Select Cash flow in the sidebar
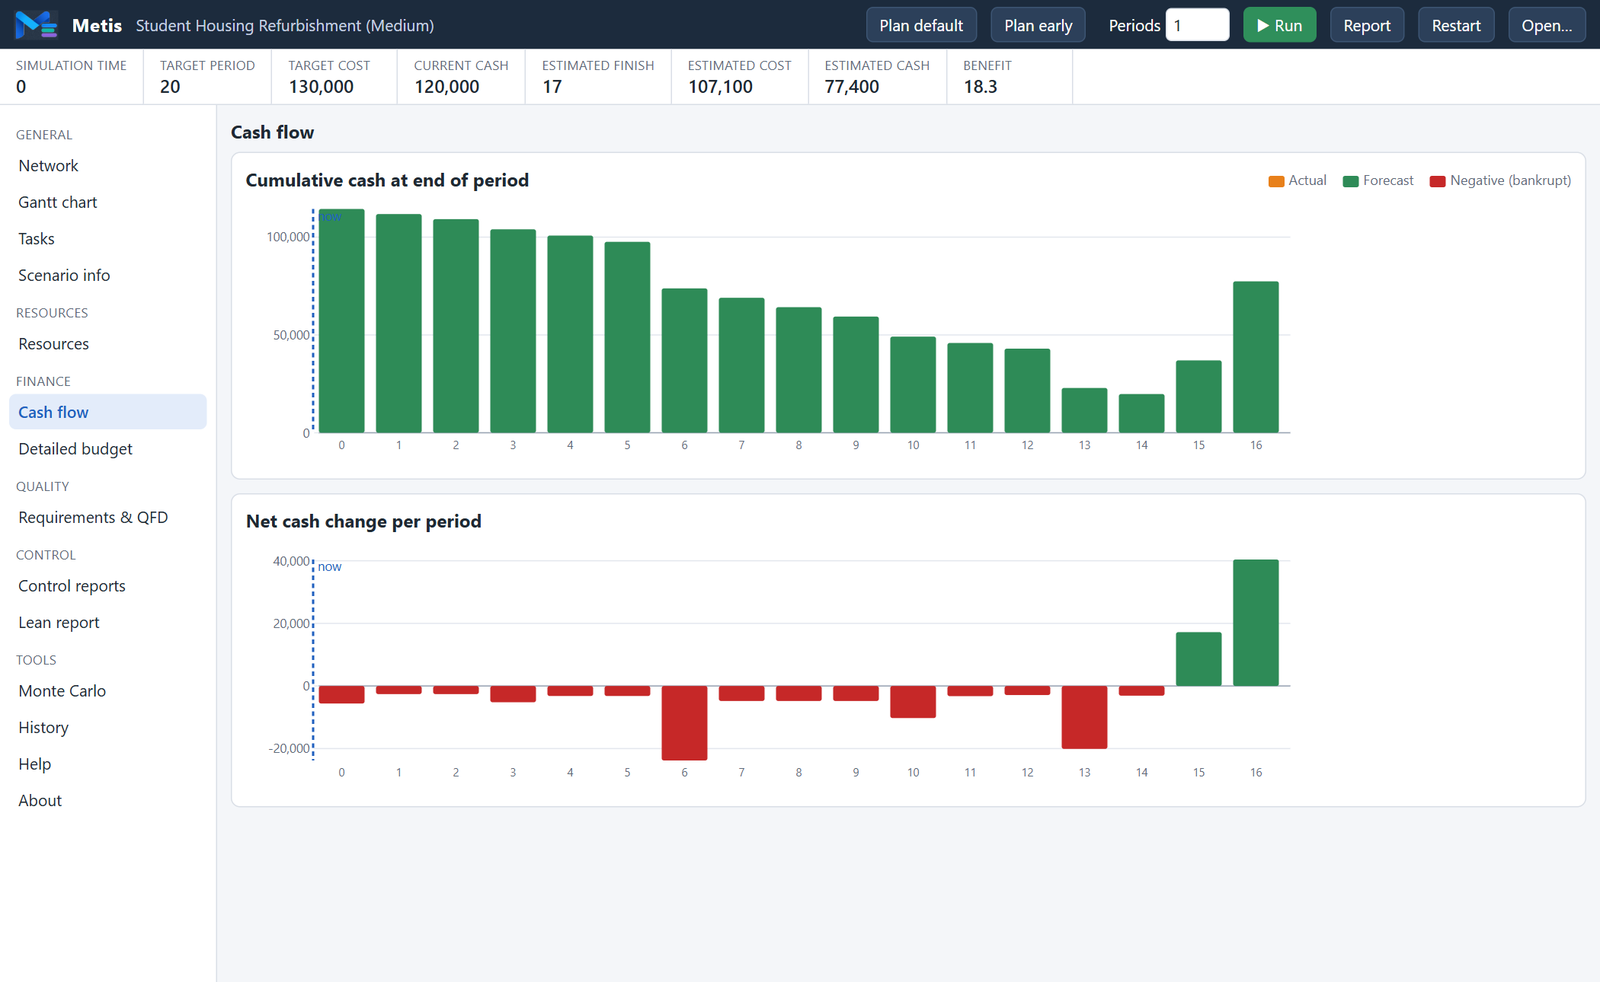Image resolution: width=1600 pixels, height=982 pixels. (x=108, y=412)
